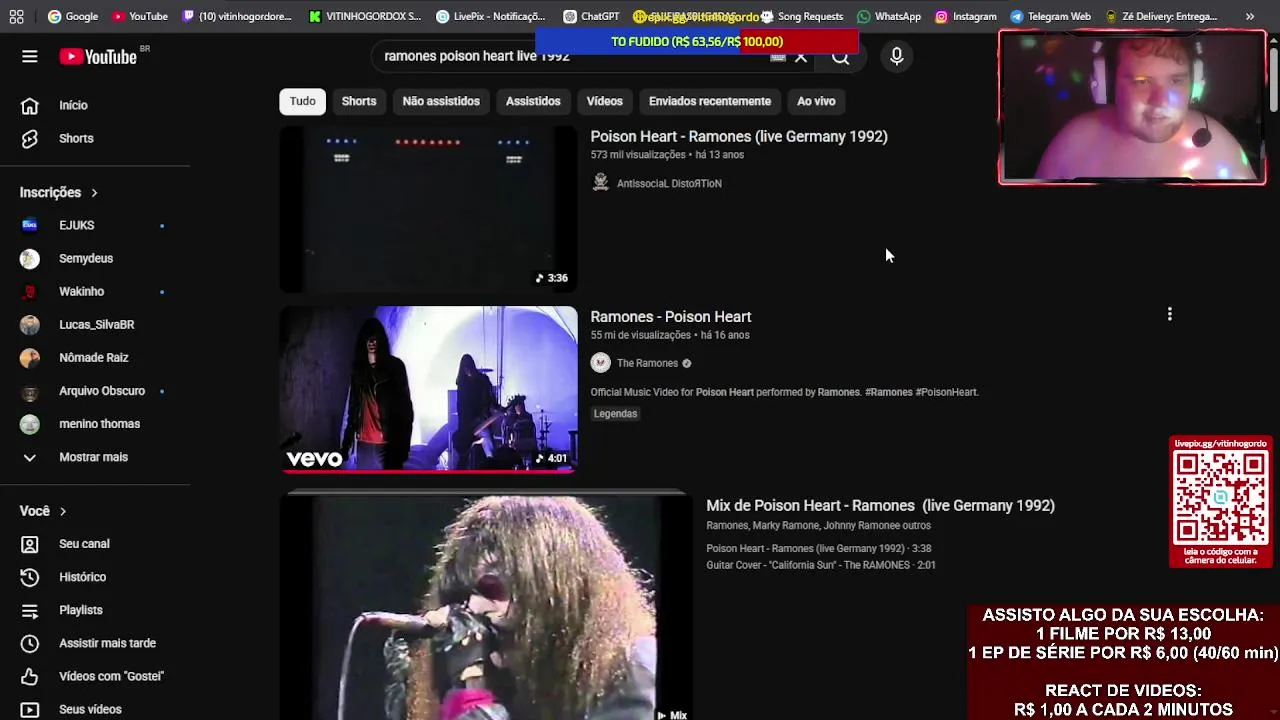Screen dimensions: 1280x720
Task: Open Nômade Raiz channel subscription
Action: click(95, 357)
